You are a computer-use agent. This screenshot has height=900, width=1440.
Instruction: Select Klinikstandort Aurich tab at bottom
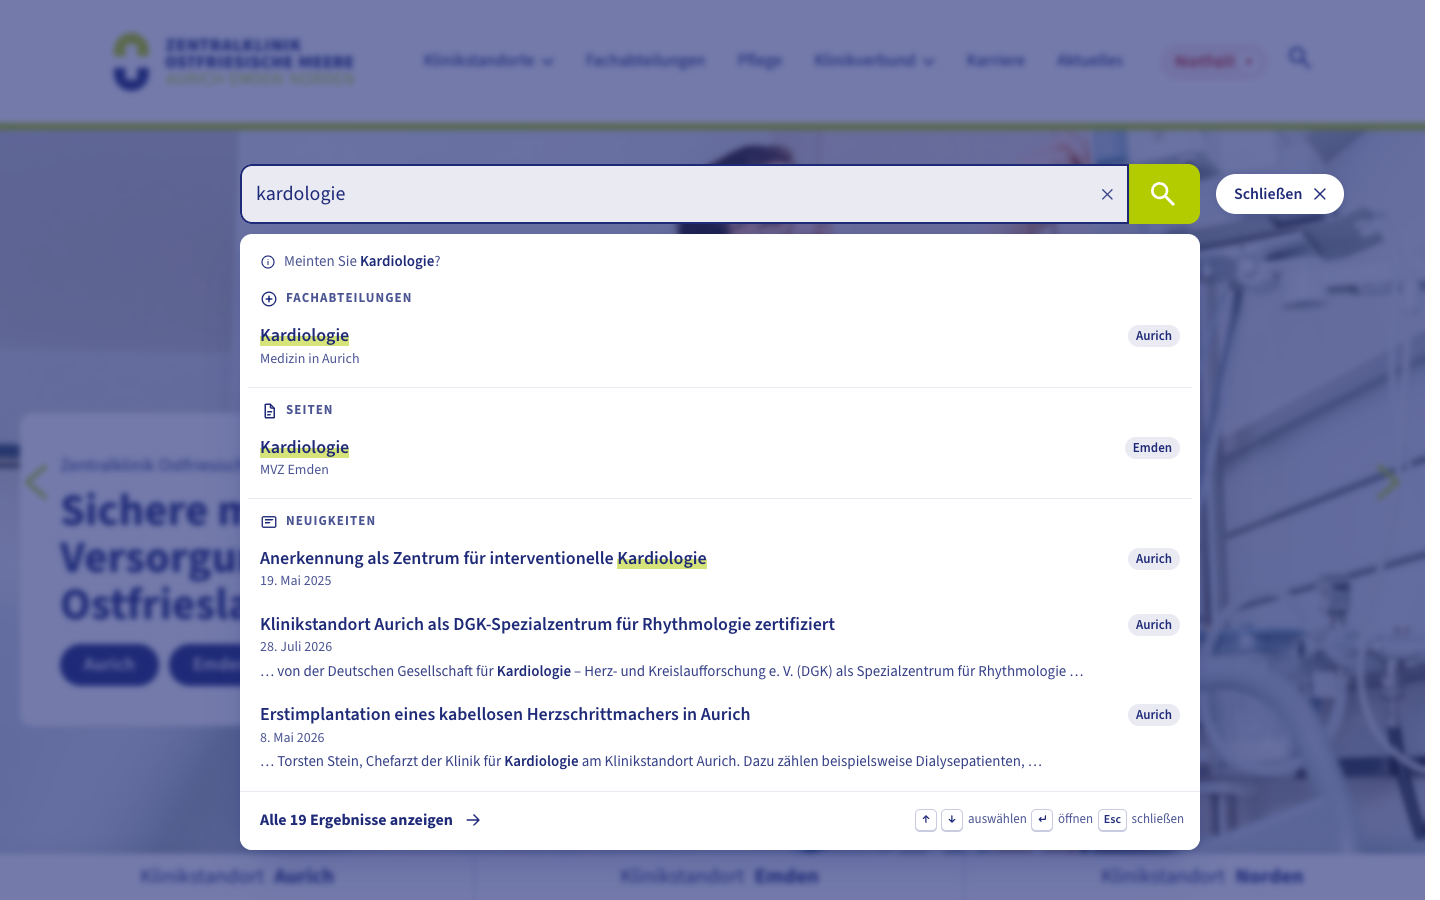(x=237, y=877)
